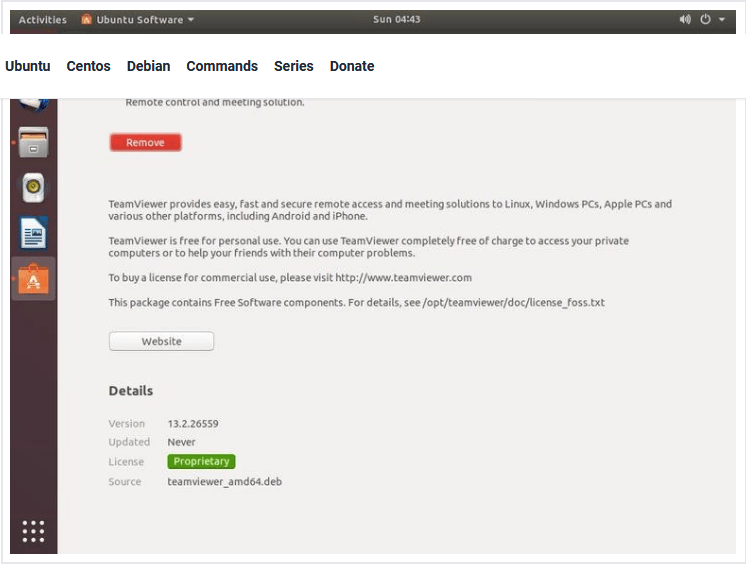Open the Files cabinet dock icon
The height and width of the screenshot is (564, 746).
[x=33, y=142]
